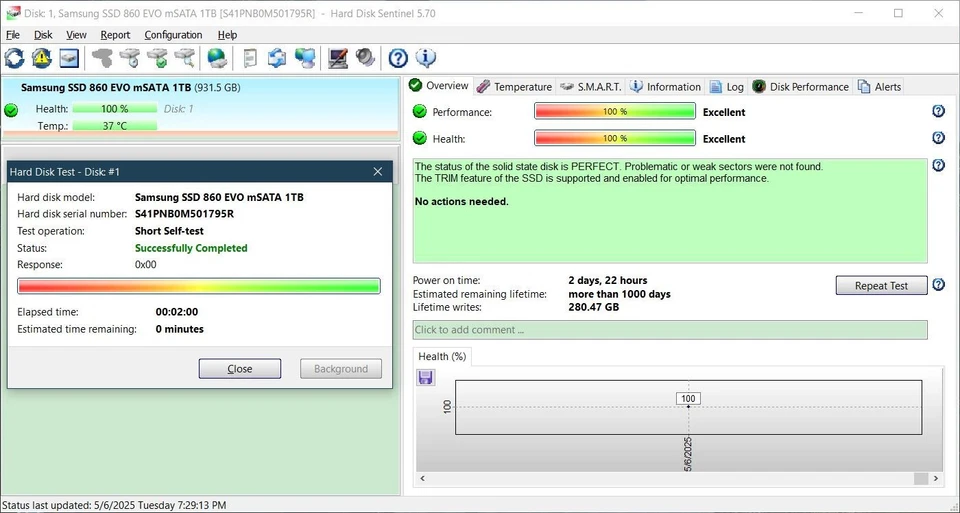Switch to the Log tab
This screenshot has height=513, width=960.
[x=727, y=87]
